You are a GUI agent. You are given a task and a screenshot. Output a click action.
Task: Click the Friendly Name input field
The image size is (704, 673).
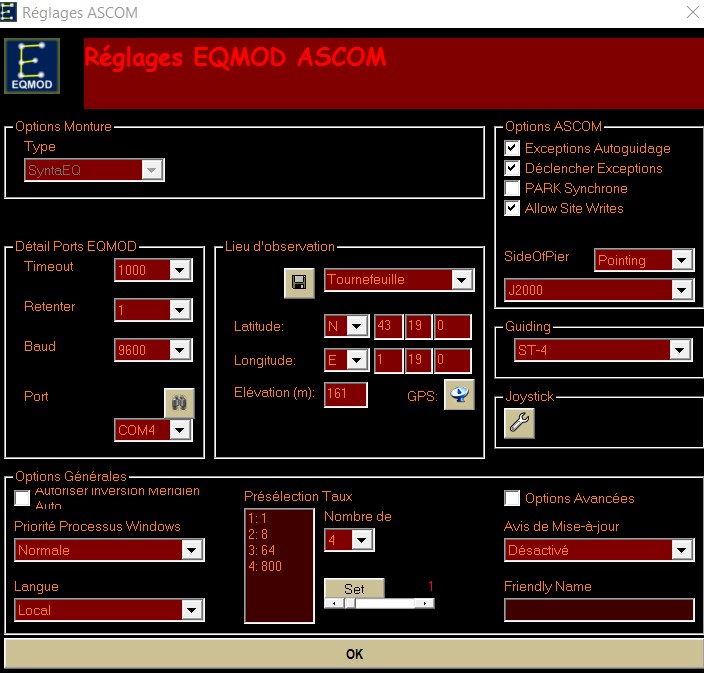click(599, 610)
